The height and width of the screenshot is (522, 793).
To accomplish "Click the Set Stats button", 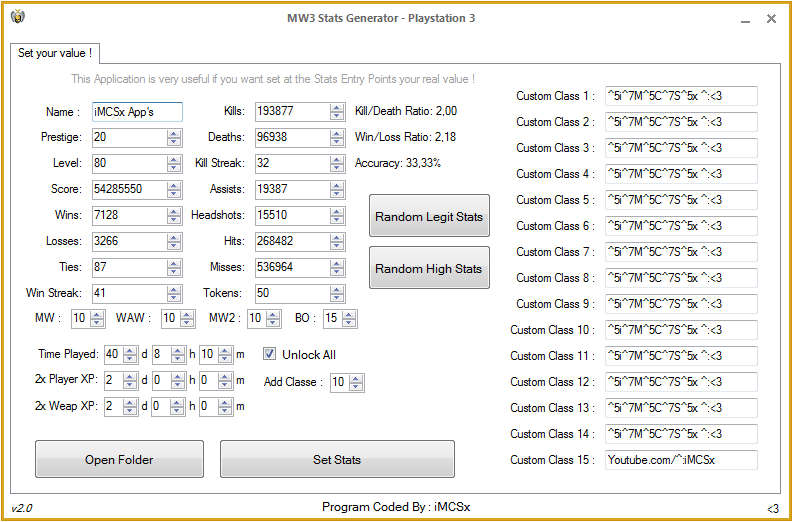I will pos(337,459).
